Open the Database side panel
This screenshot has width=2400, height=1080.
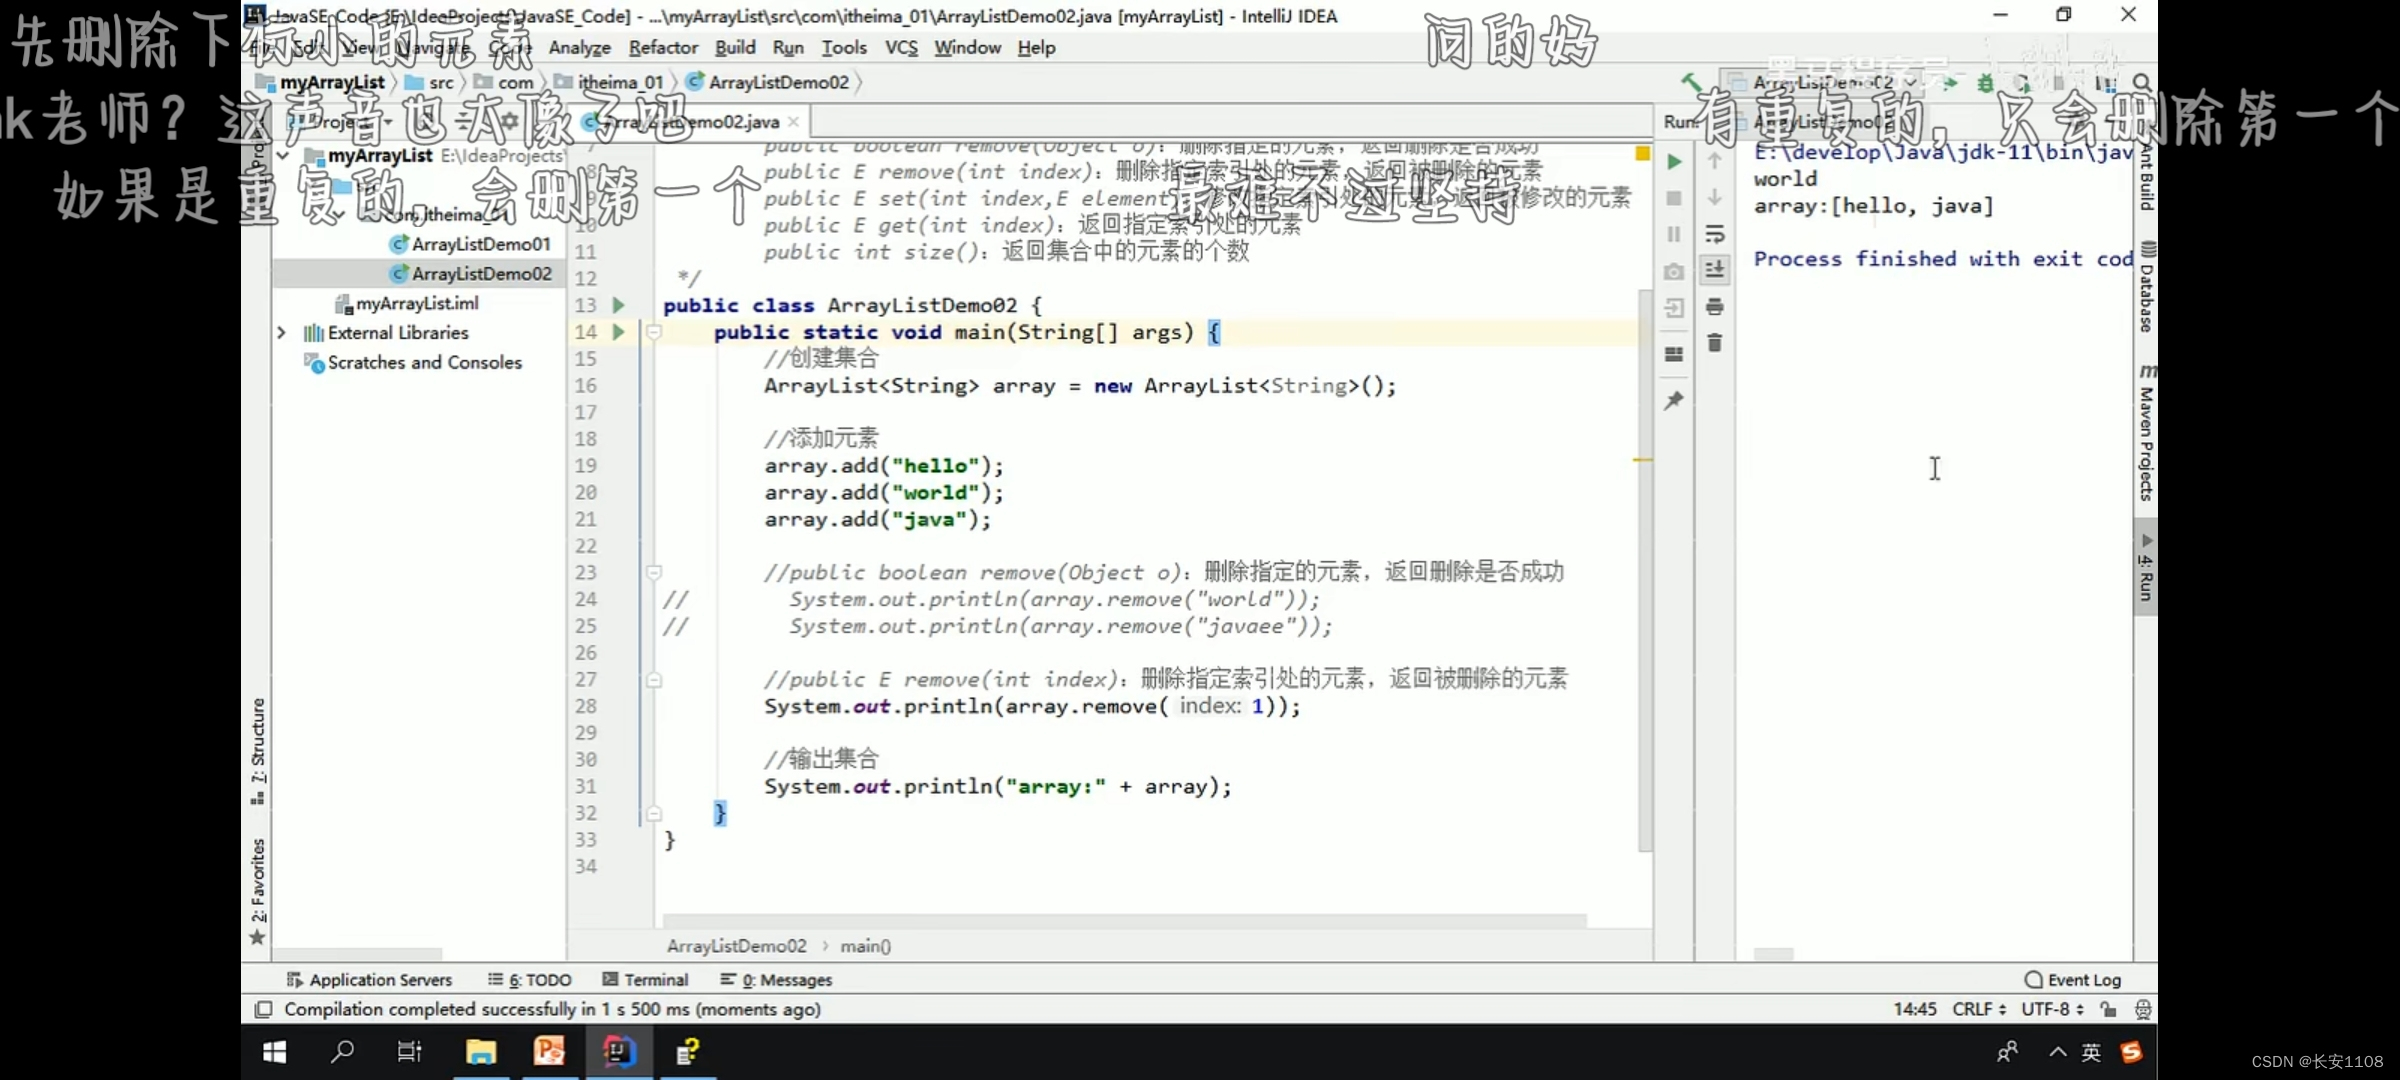(x=2146, y=287)
